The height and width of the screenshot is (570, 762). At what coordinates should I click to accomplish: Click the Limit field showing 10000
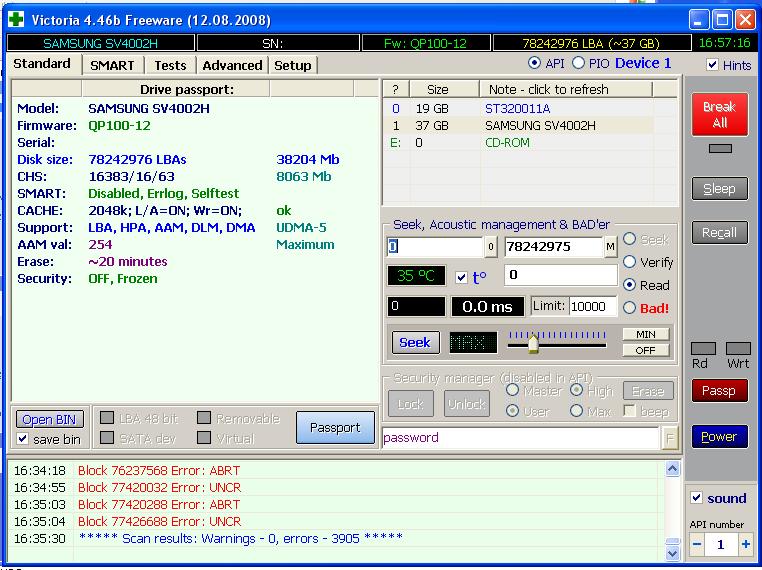(x=592, y=307)
